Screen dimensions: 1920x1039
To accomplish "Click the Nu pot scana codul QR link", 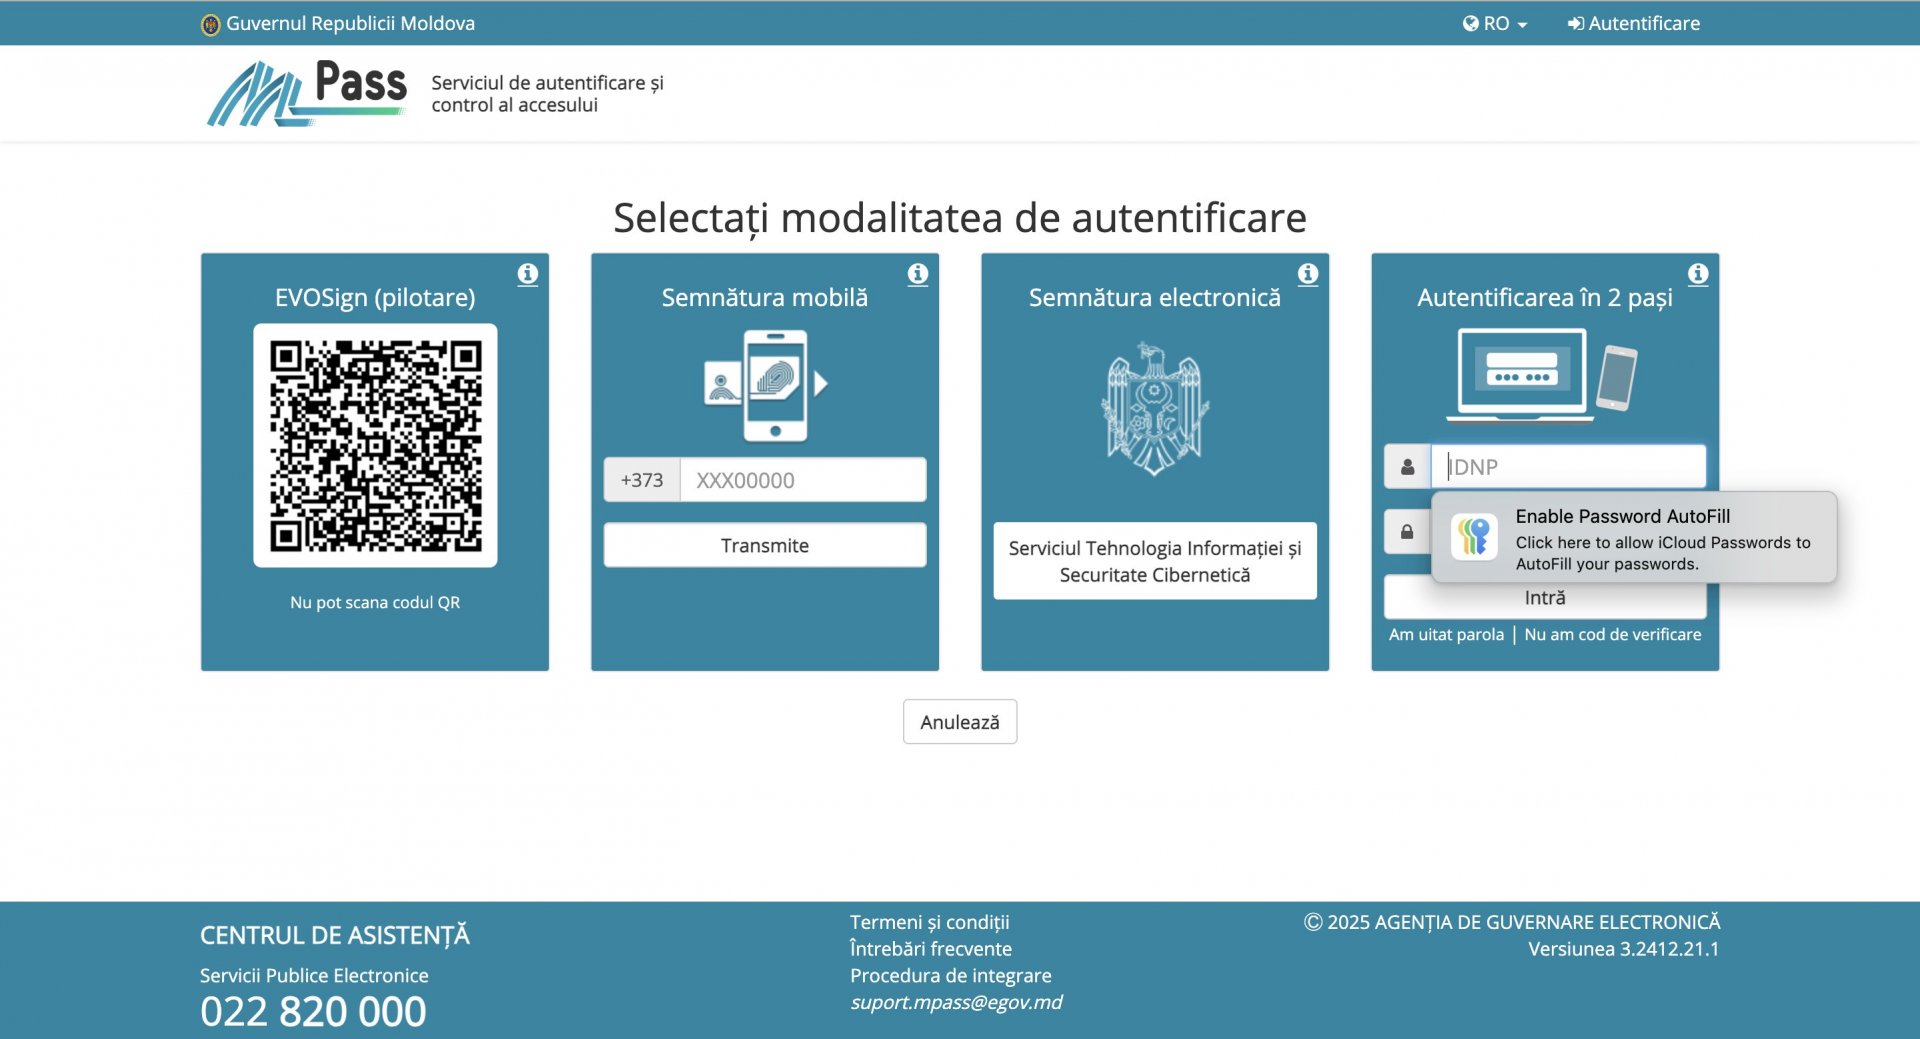I will tap(375, 603).
